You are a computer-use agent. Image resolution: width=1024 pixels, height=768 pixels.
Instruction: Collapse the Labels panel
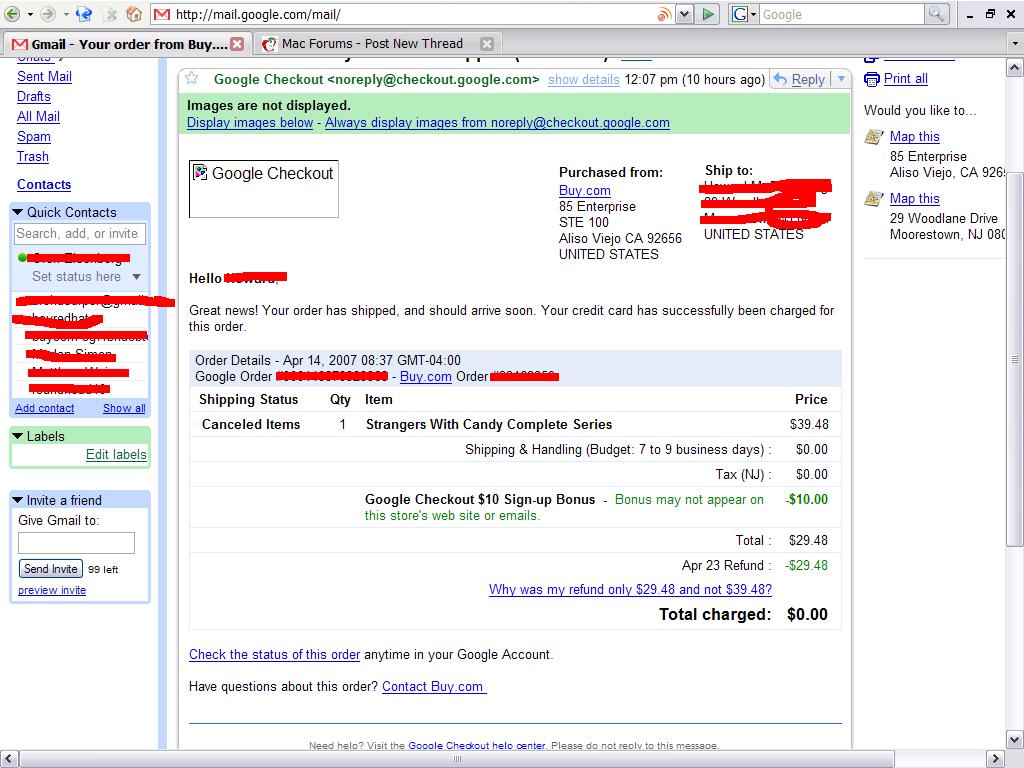(x=18, y=436)
